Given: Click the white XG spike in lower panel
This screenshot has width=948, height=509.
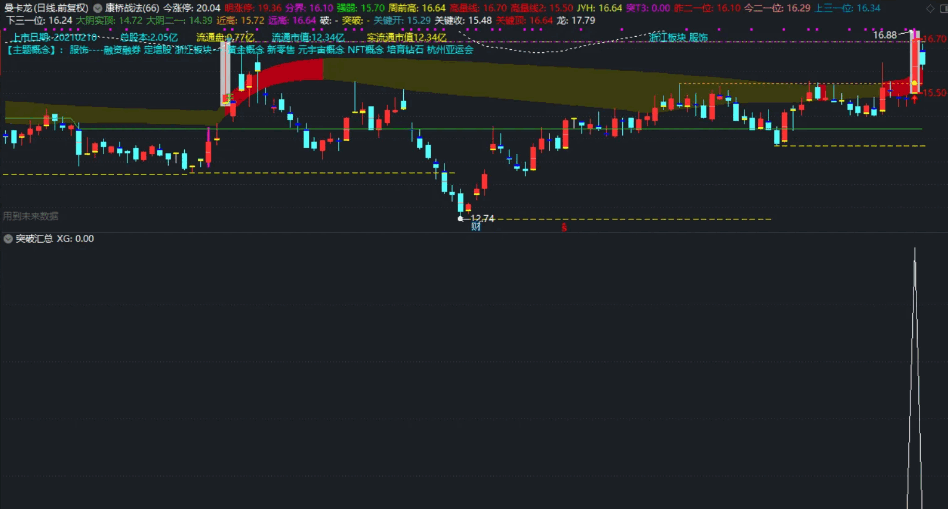Looking at the screenshot, I should coord(915,378).
